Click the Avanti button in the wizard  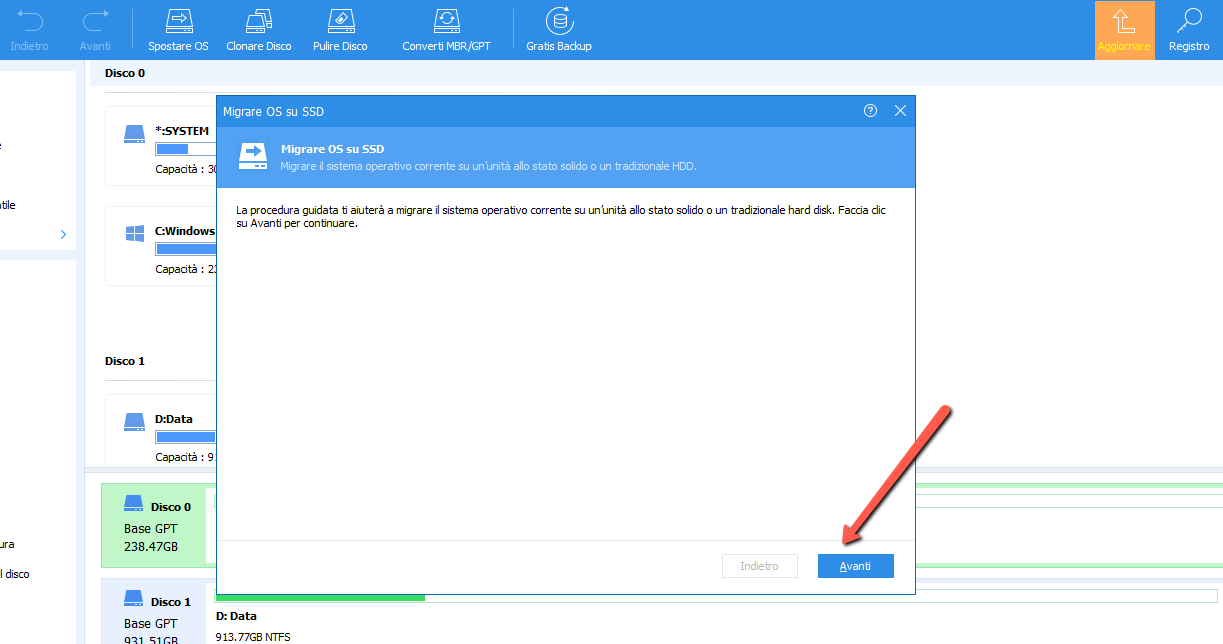[x=855, y=566]
